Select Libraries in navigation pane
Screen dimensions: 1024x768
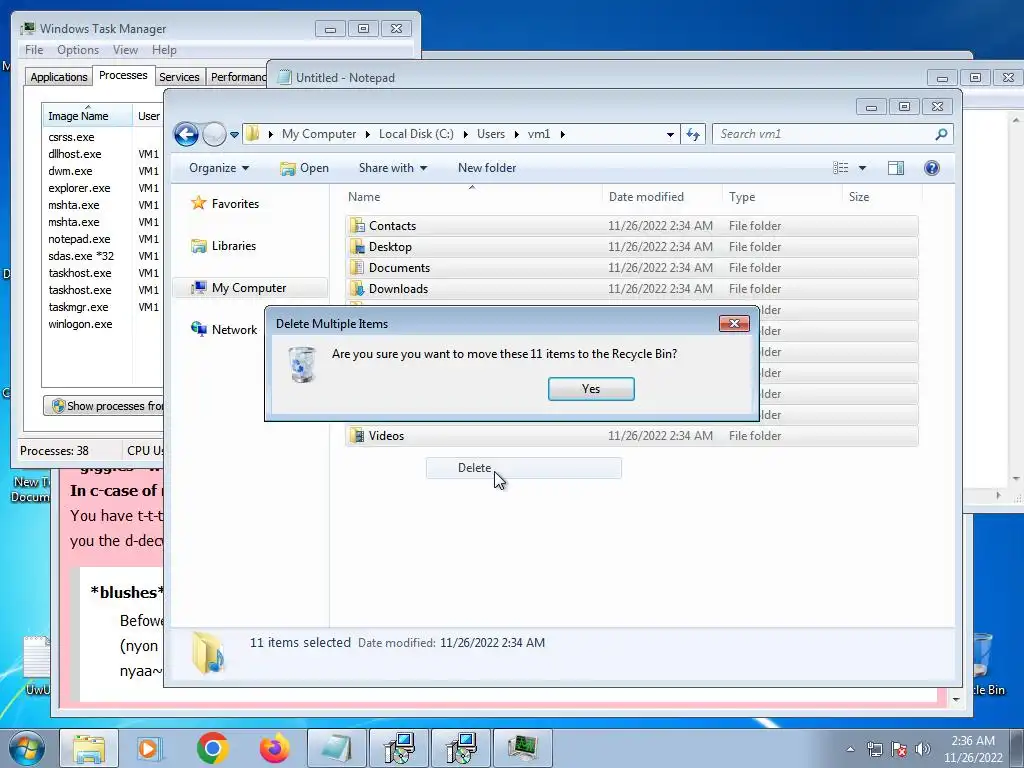point(223,246)
